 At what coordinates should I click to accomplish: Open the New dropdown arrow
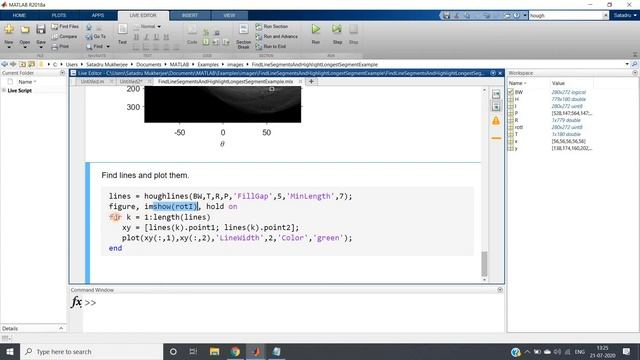coord(9,47)
